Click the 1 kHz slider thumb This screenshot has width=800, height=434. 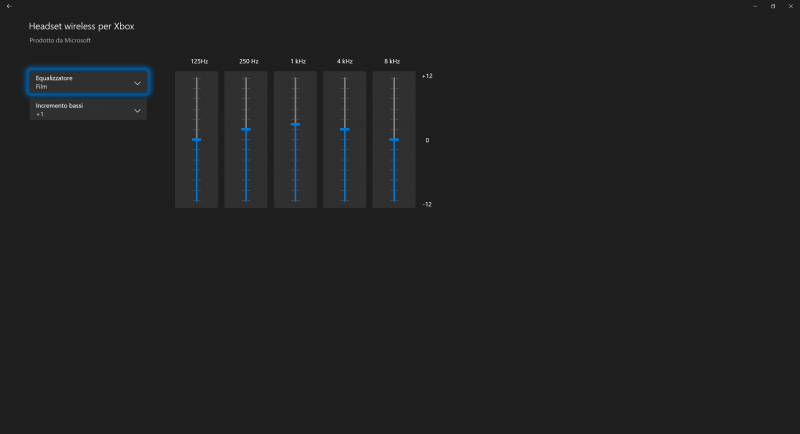pos(295,124)
